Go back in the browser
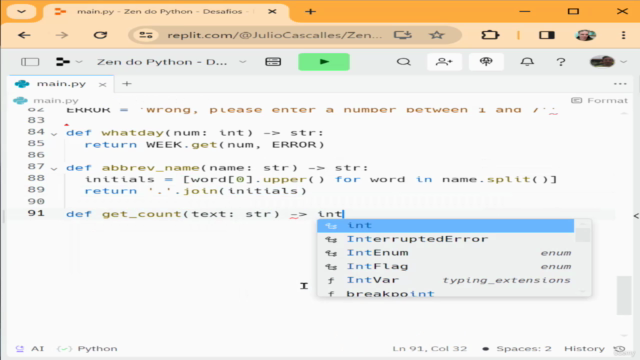640x360 pixels. pos(24,35)
